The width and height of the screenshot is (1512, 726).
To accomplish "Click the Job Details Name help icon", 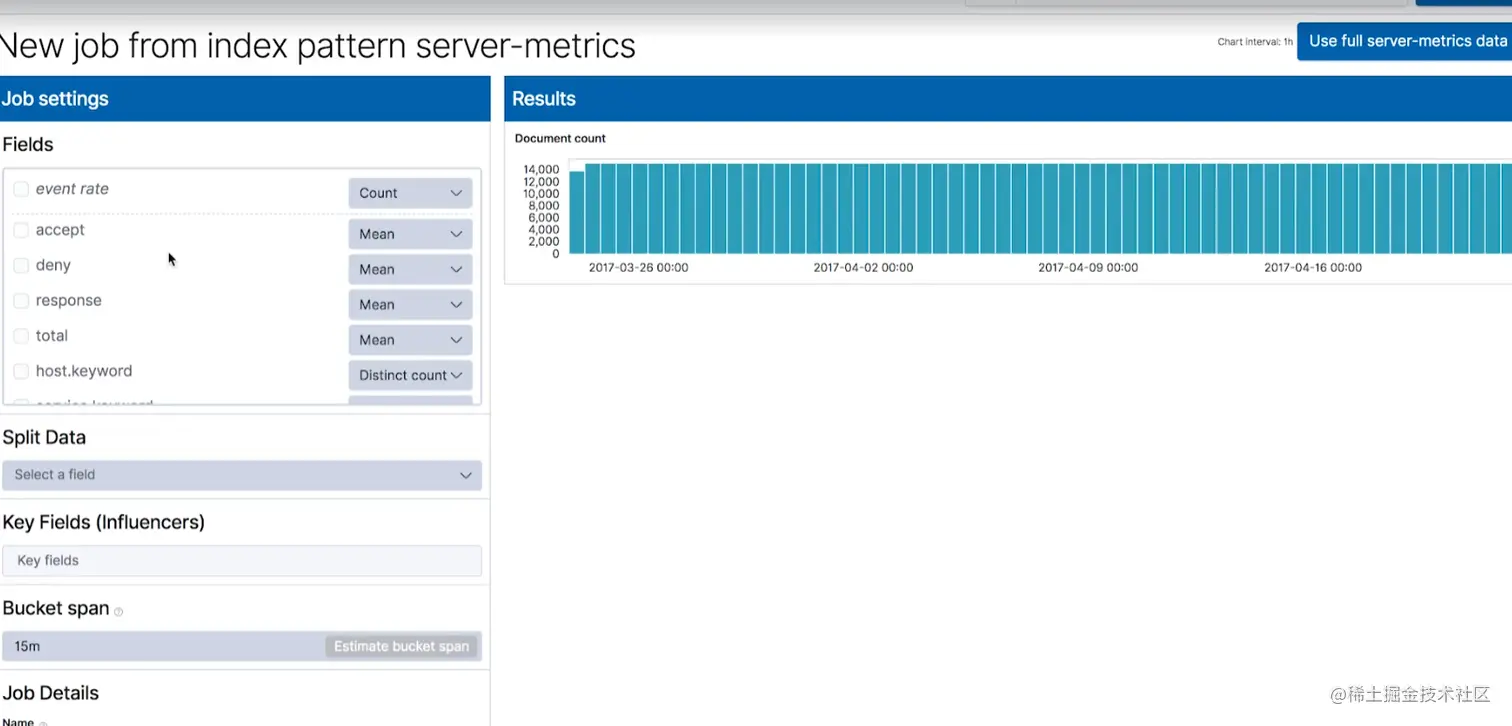I will click(43, 723).
